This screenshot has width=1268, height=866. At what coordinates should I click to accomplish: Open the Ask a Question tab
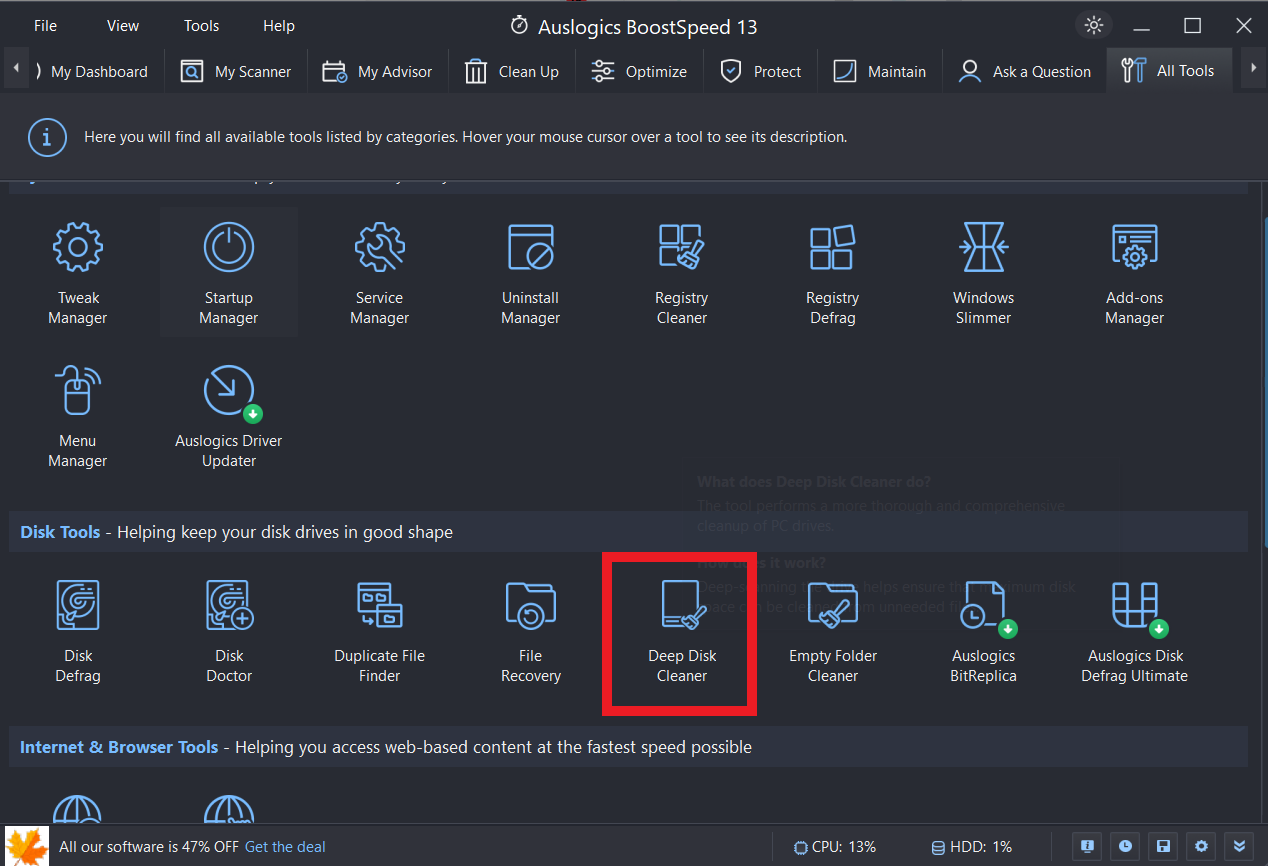point(1025,71)
